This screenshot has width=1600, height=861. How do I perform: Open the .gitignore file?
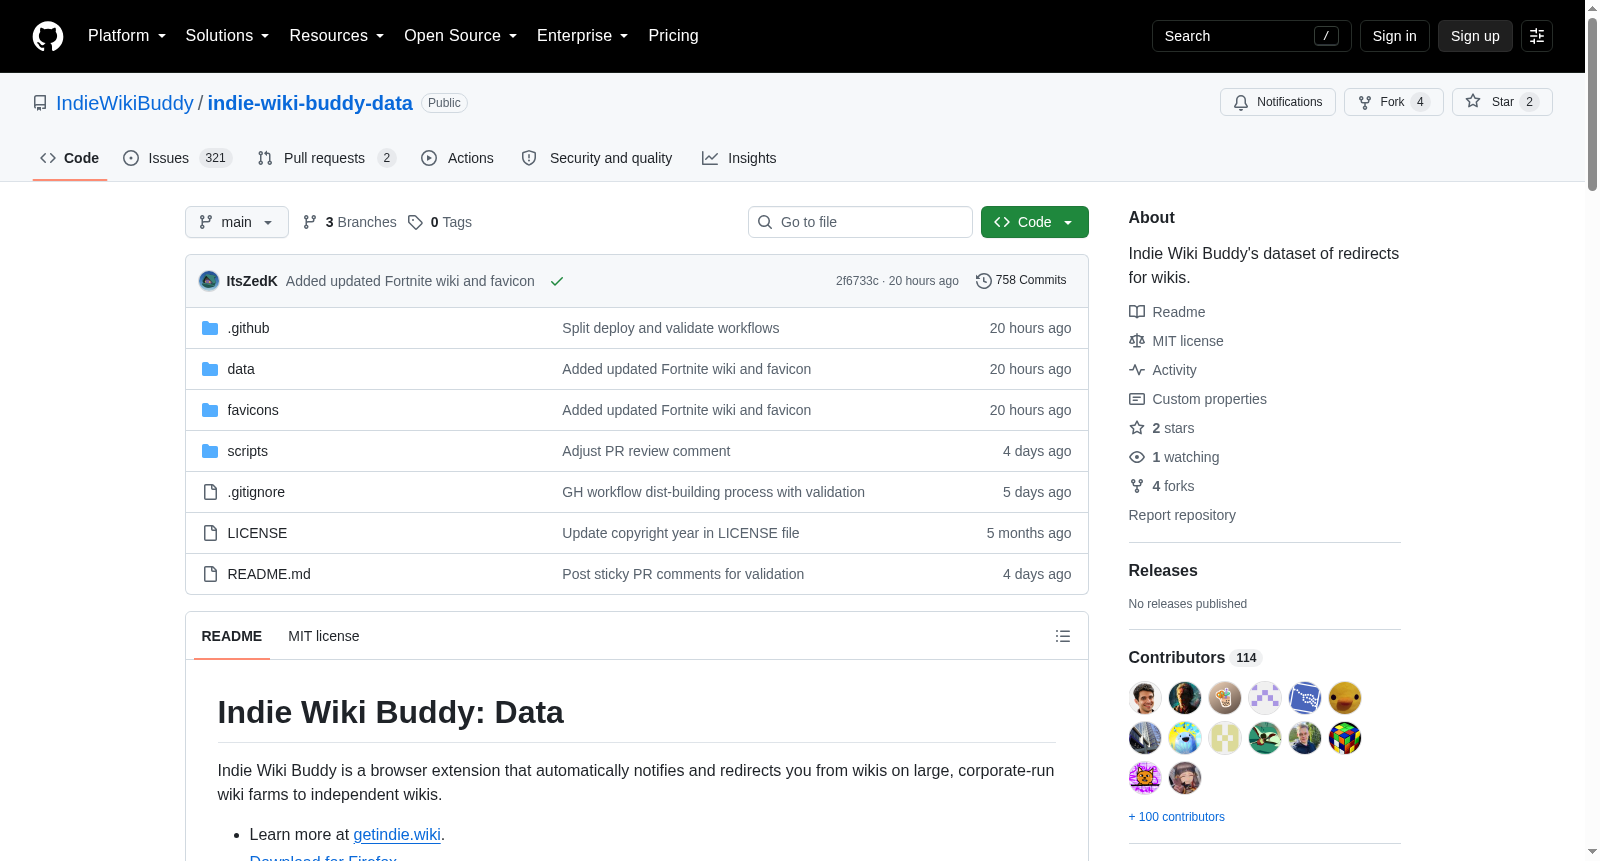(256, 492)
